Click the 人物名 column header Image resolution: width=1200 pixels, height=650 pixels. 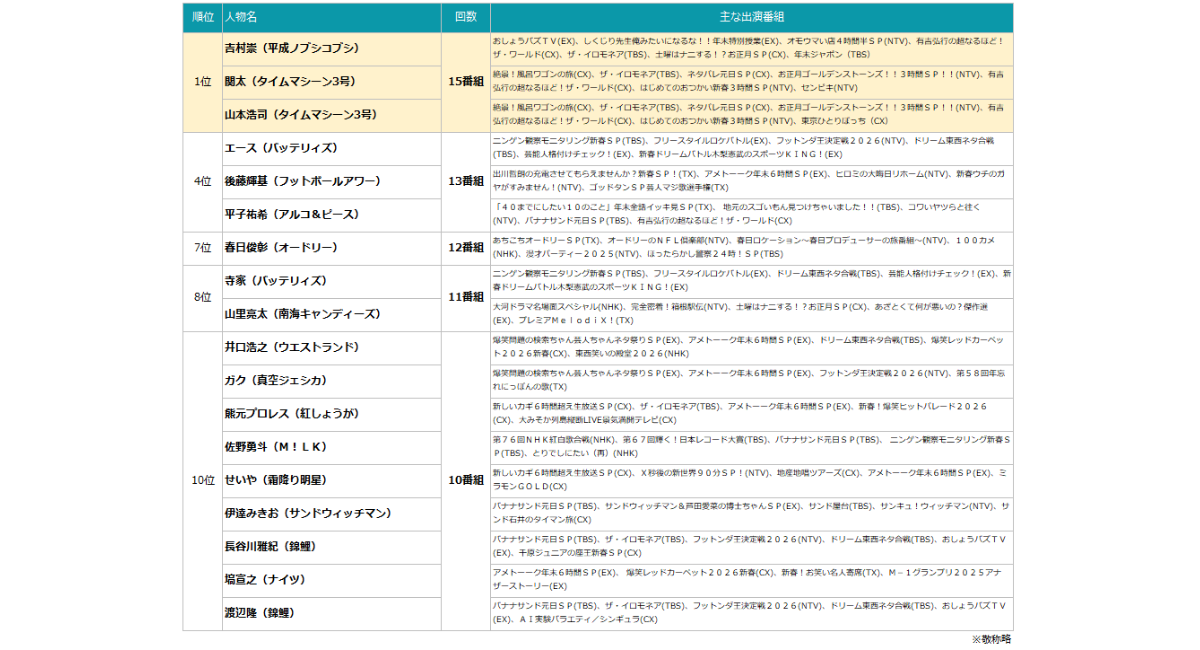(241, 17)
